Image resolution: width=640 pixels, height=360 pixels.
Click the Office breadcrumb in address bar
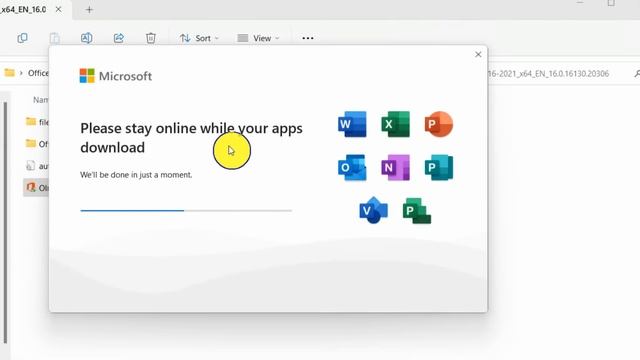coord(38,73)
